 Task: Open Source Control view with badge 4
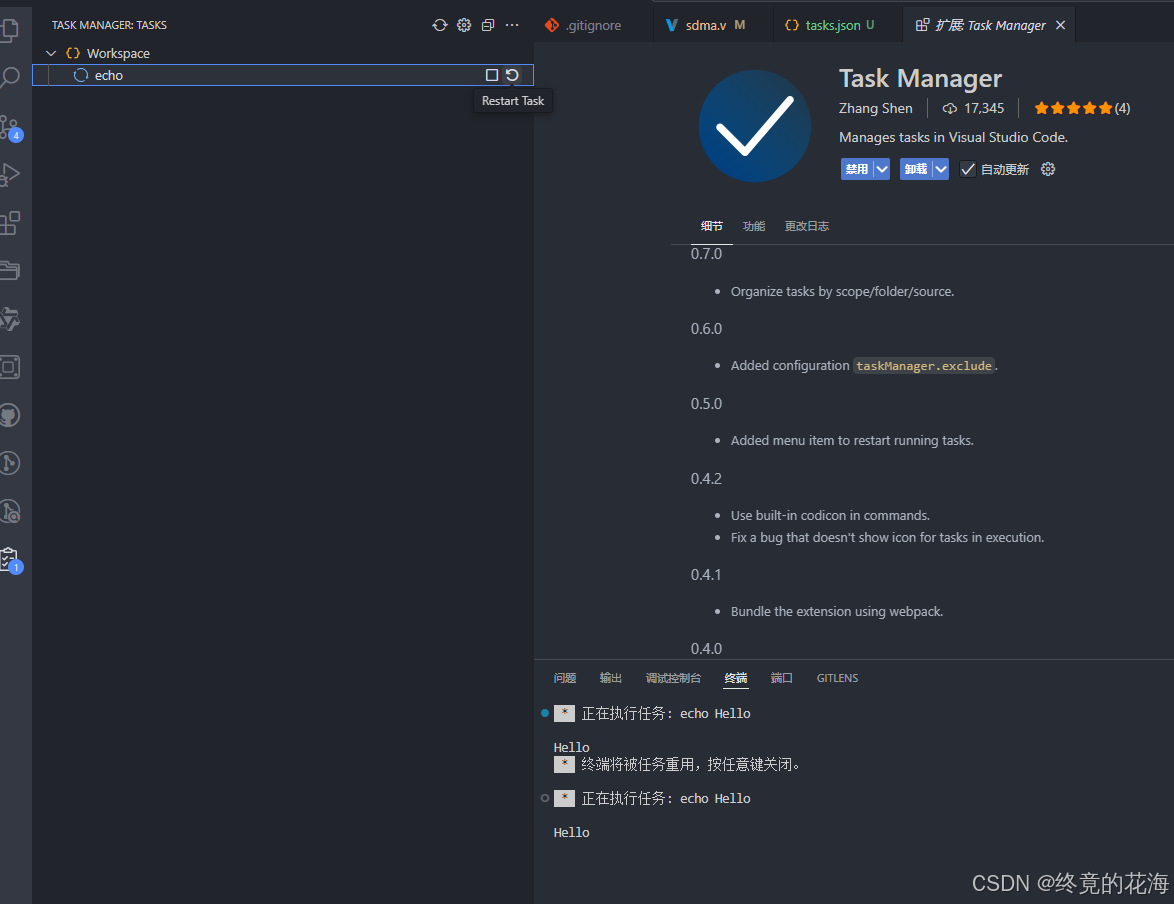10,127
